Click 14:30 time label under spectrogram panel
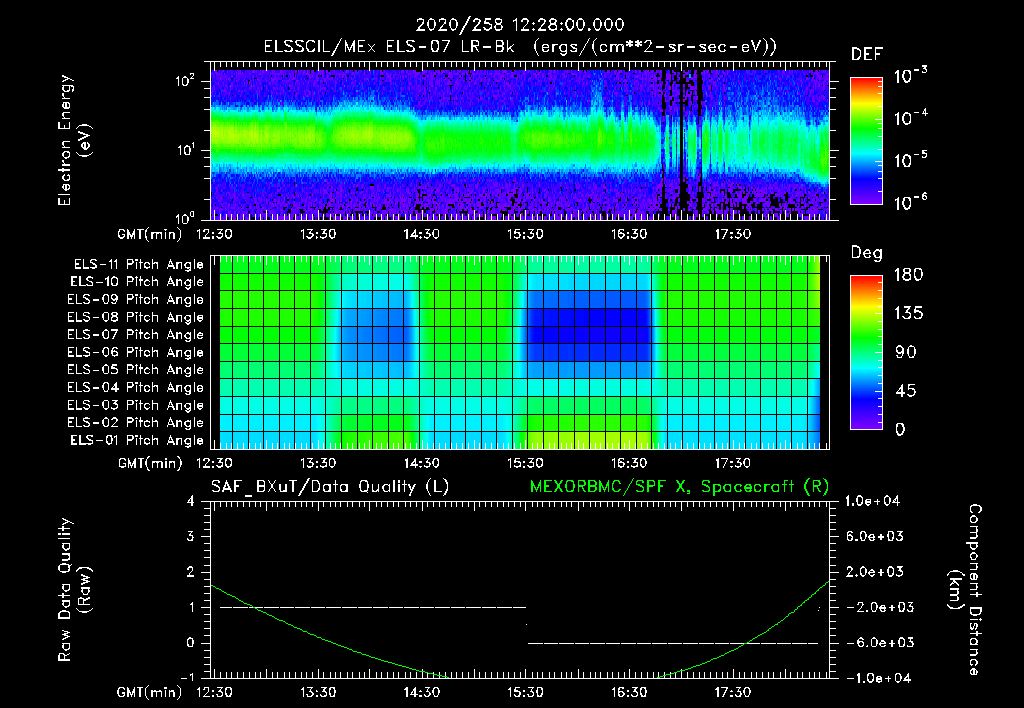The width and height of the screenshot is (1024, 708). tap(421, 234)
